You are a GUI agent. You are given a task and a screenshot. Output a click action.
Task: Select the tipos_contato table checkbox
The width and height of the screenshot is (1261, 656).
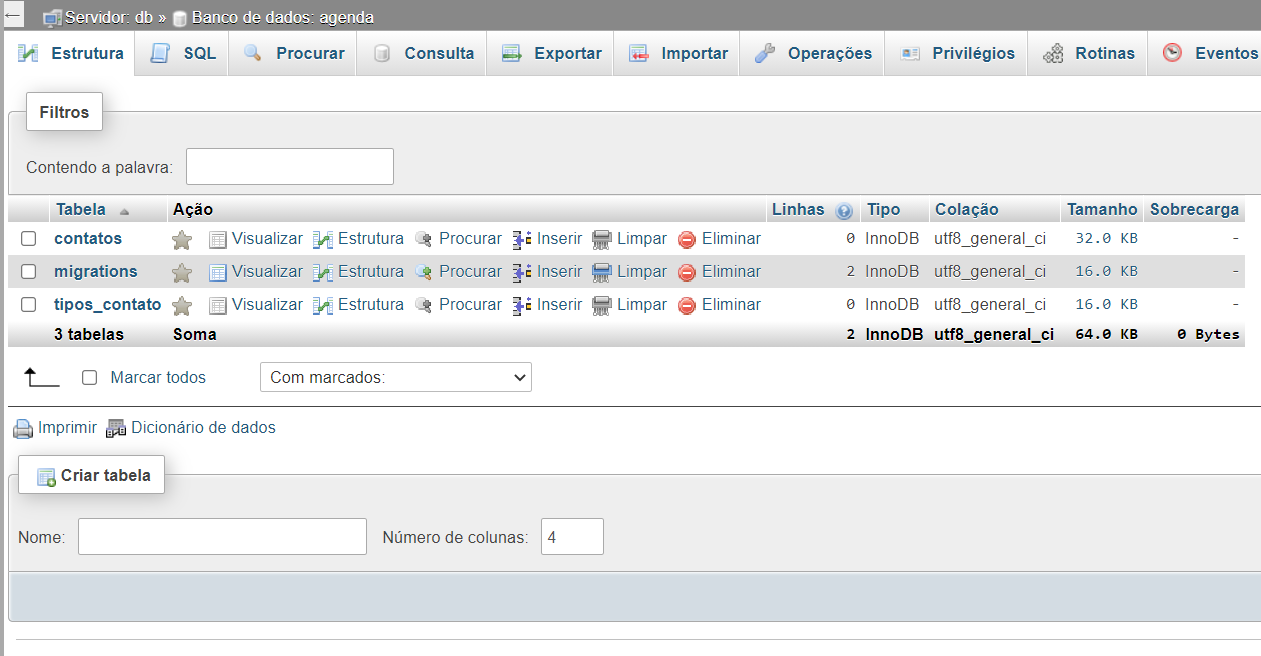coord(29,305)
